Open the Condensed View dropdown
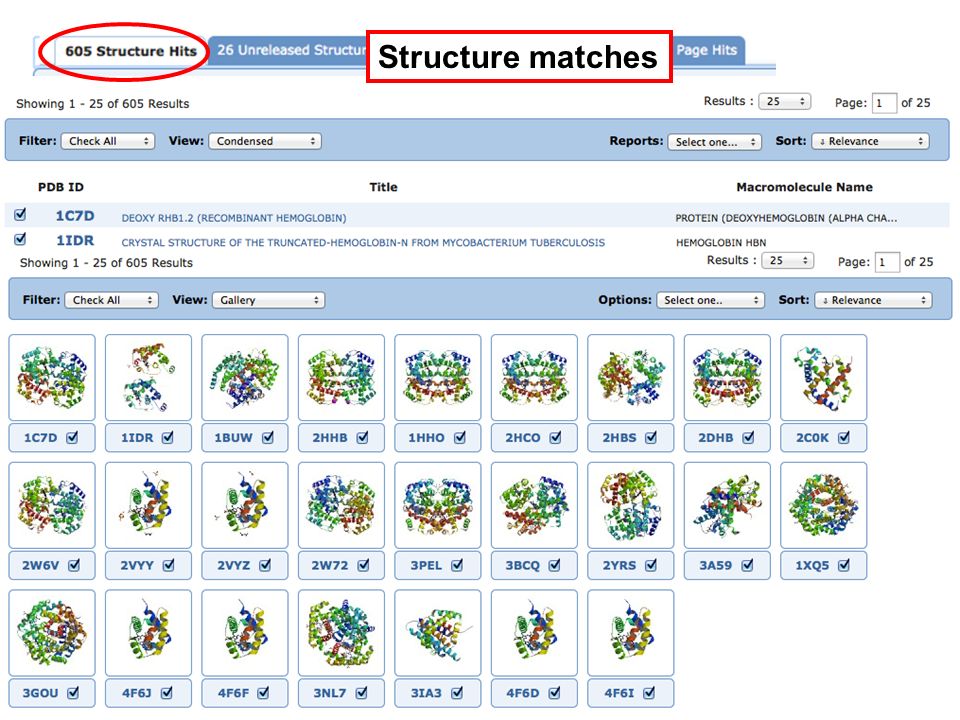Screen dimensions: 960x720 tap(265, 141)
